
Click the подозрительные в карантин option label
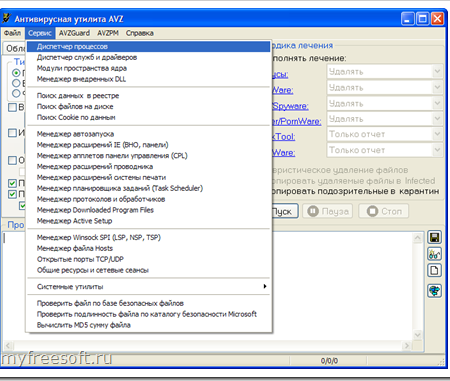[x=356, y=191]
